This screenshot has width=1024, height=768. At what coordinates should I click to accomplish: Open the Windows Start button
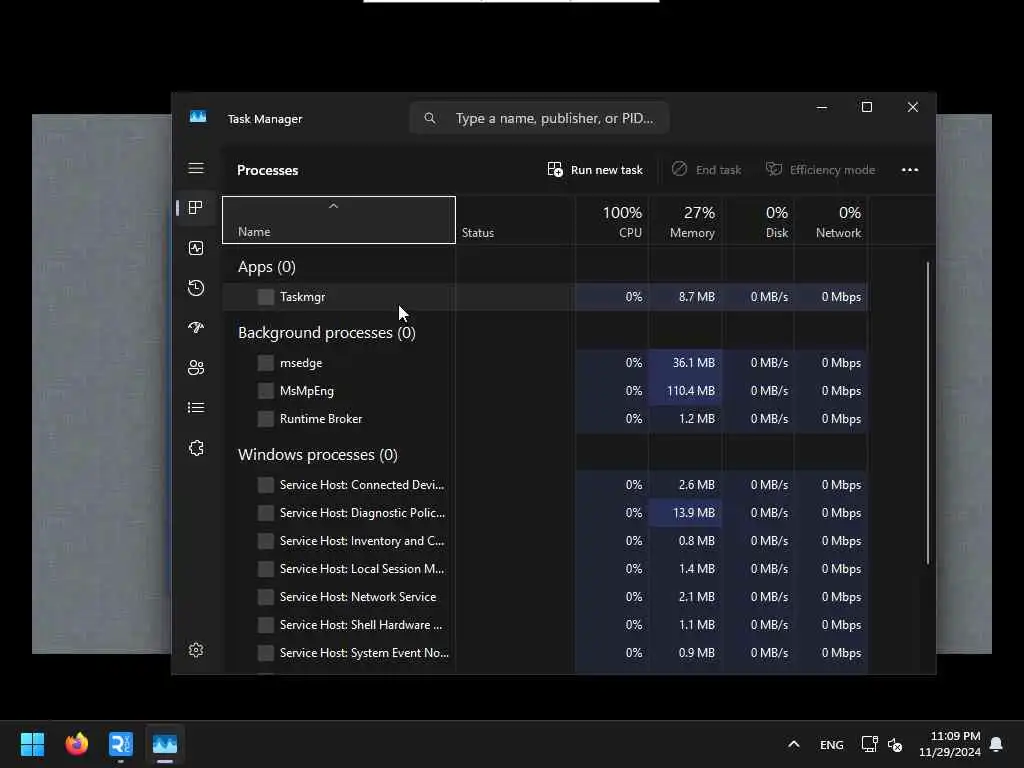[x=32, y=744]
